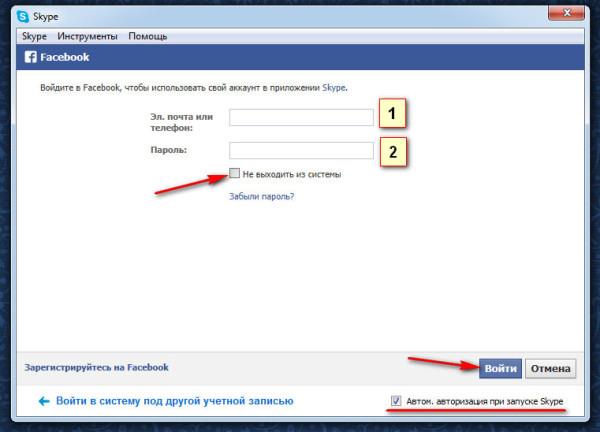Open the Помощь menu

(148, 36)
